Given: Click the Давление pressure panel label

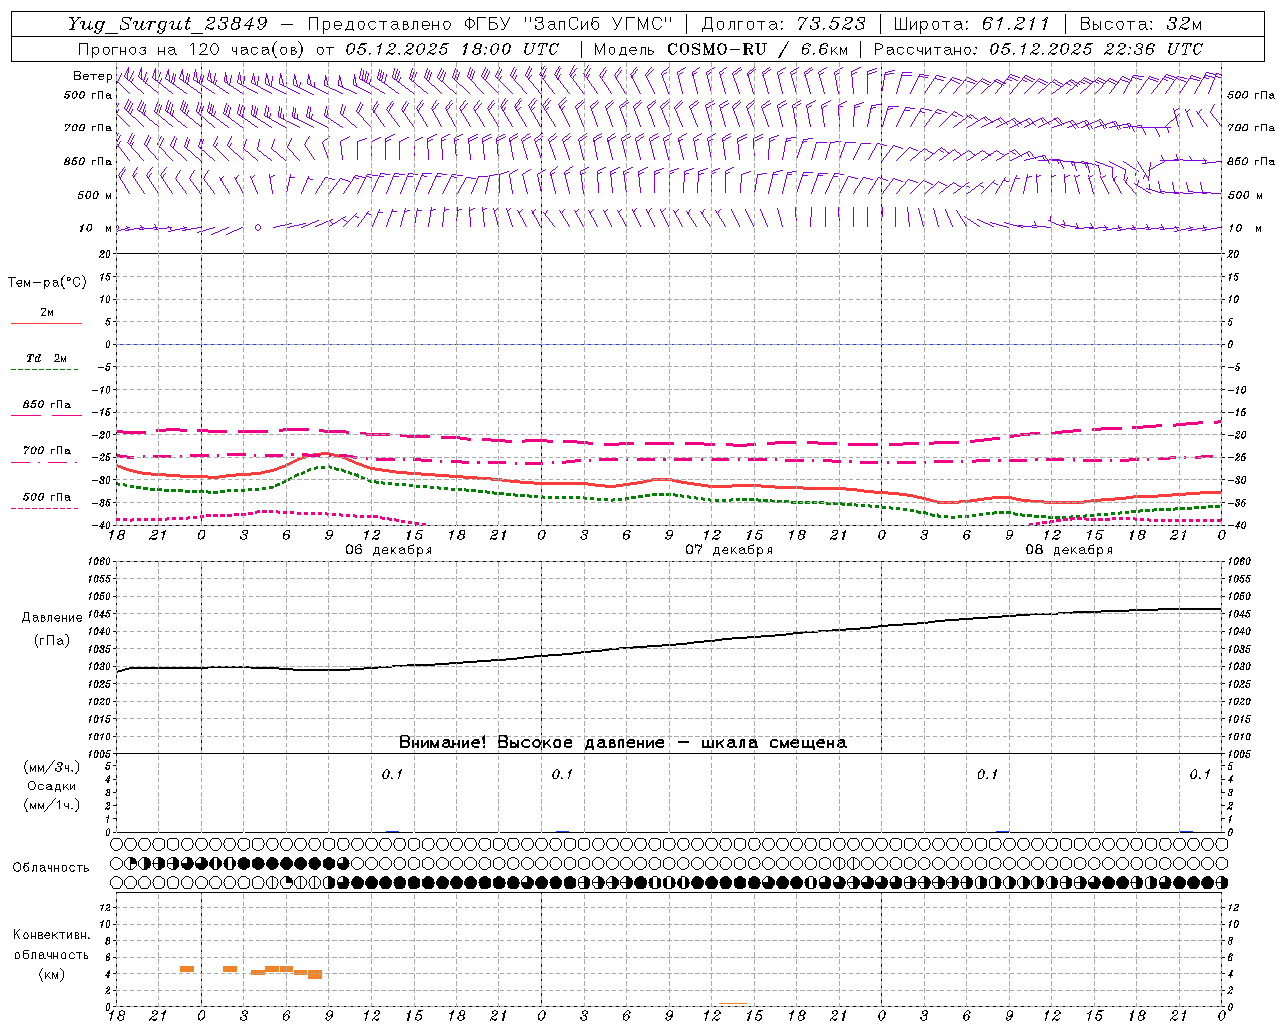Looking at the screenshot, I should (x=52, y=618).
